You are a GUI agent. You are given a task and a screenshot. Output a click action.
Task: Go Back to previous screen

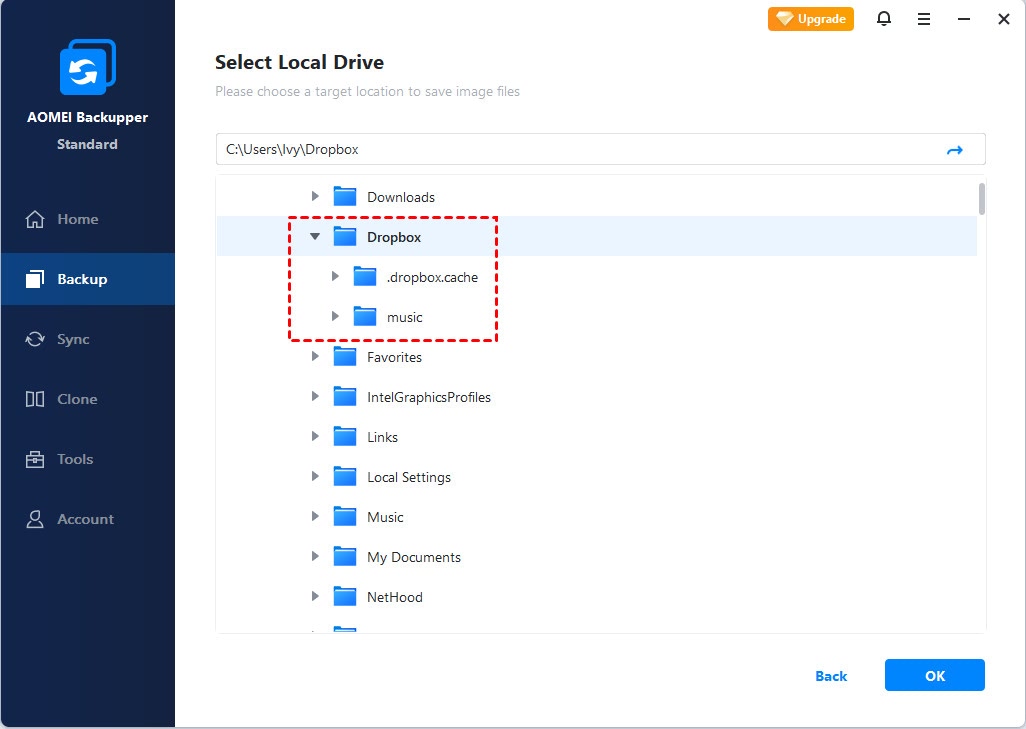coord(831,676)
